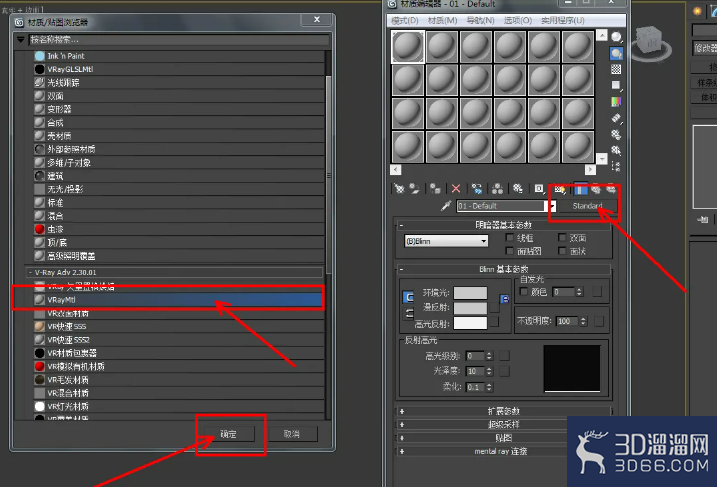Click the Make Unique icon

point(498,188)
